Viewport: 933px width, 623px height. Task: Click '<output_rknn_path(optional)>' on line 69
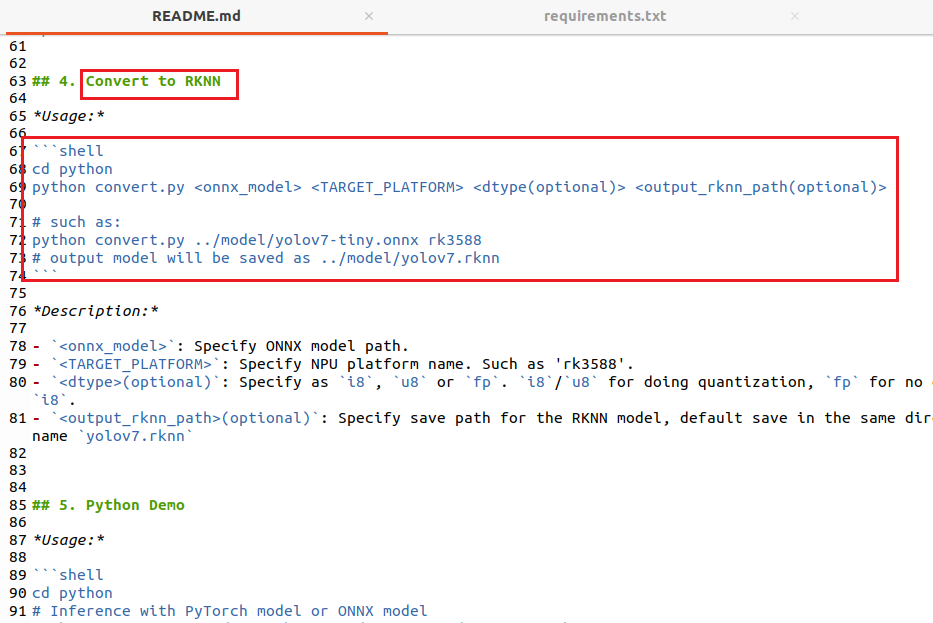761,187
